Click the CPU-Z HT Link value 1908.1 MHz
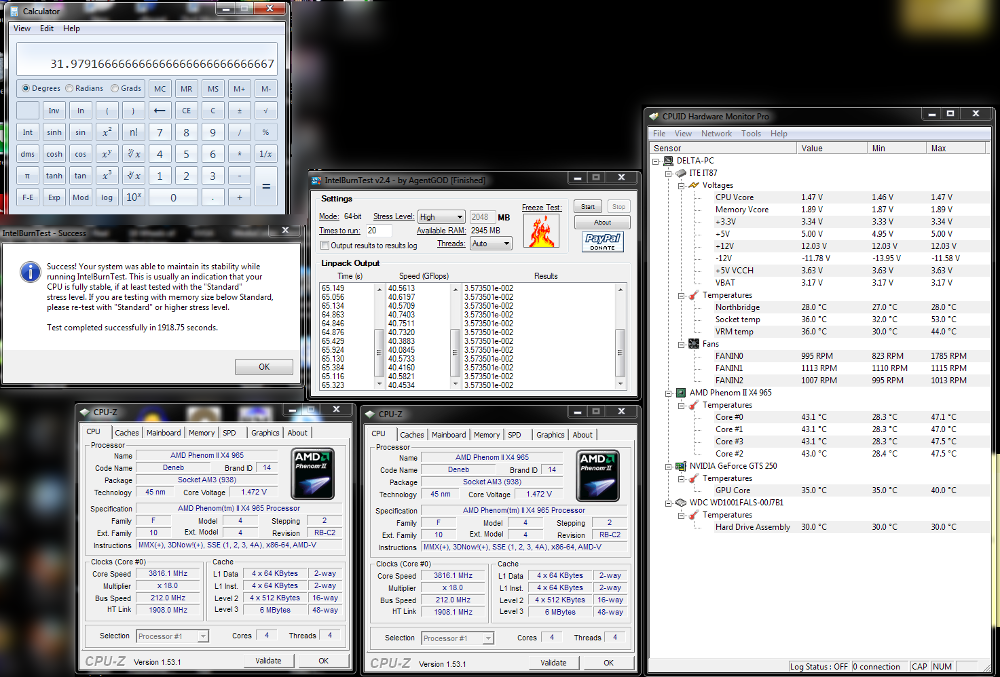Image resolution: width=1000 pixels, height=677 pixels. [x=453, y=612]
